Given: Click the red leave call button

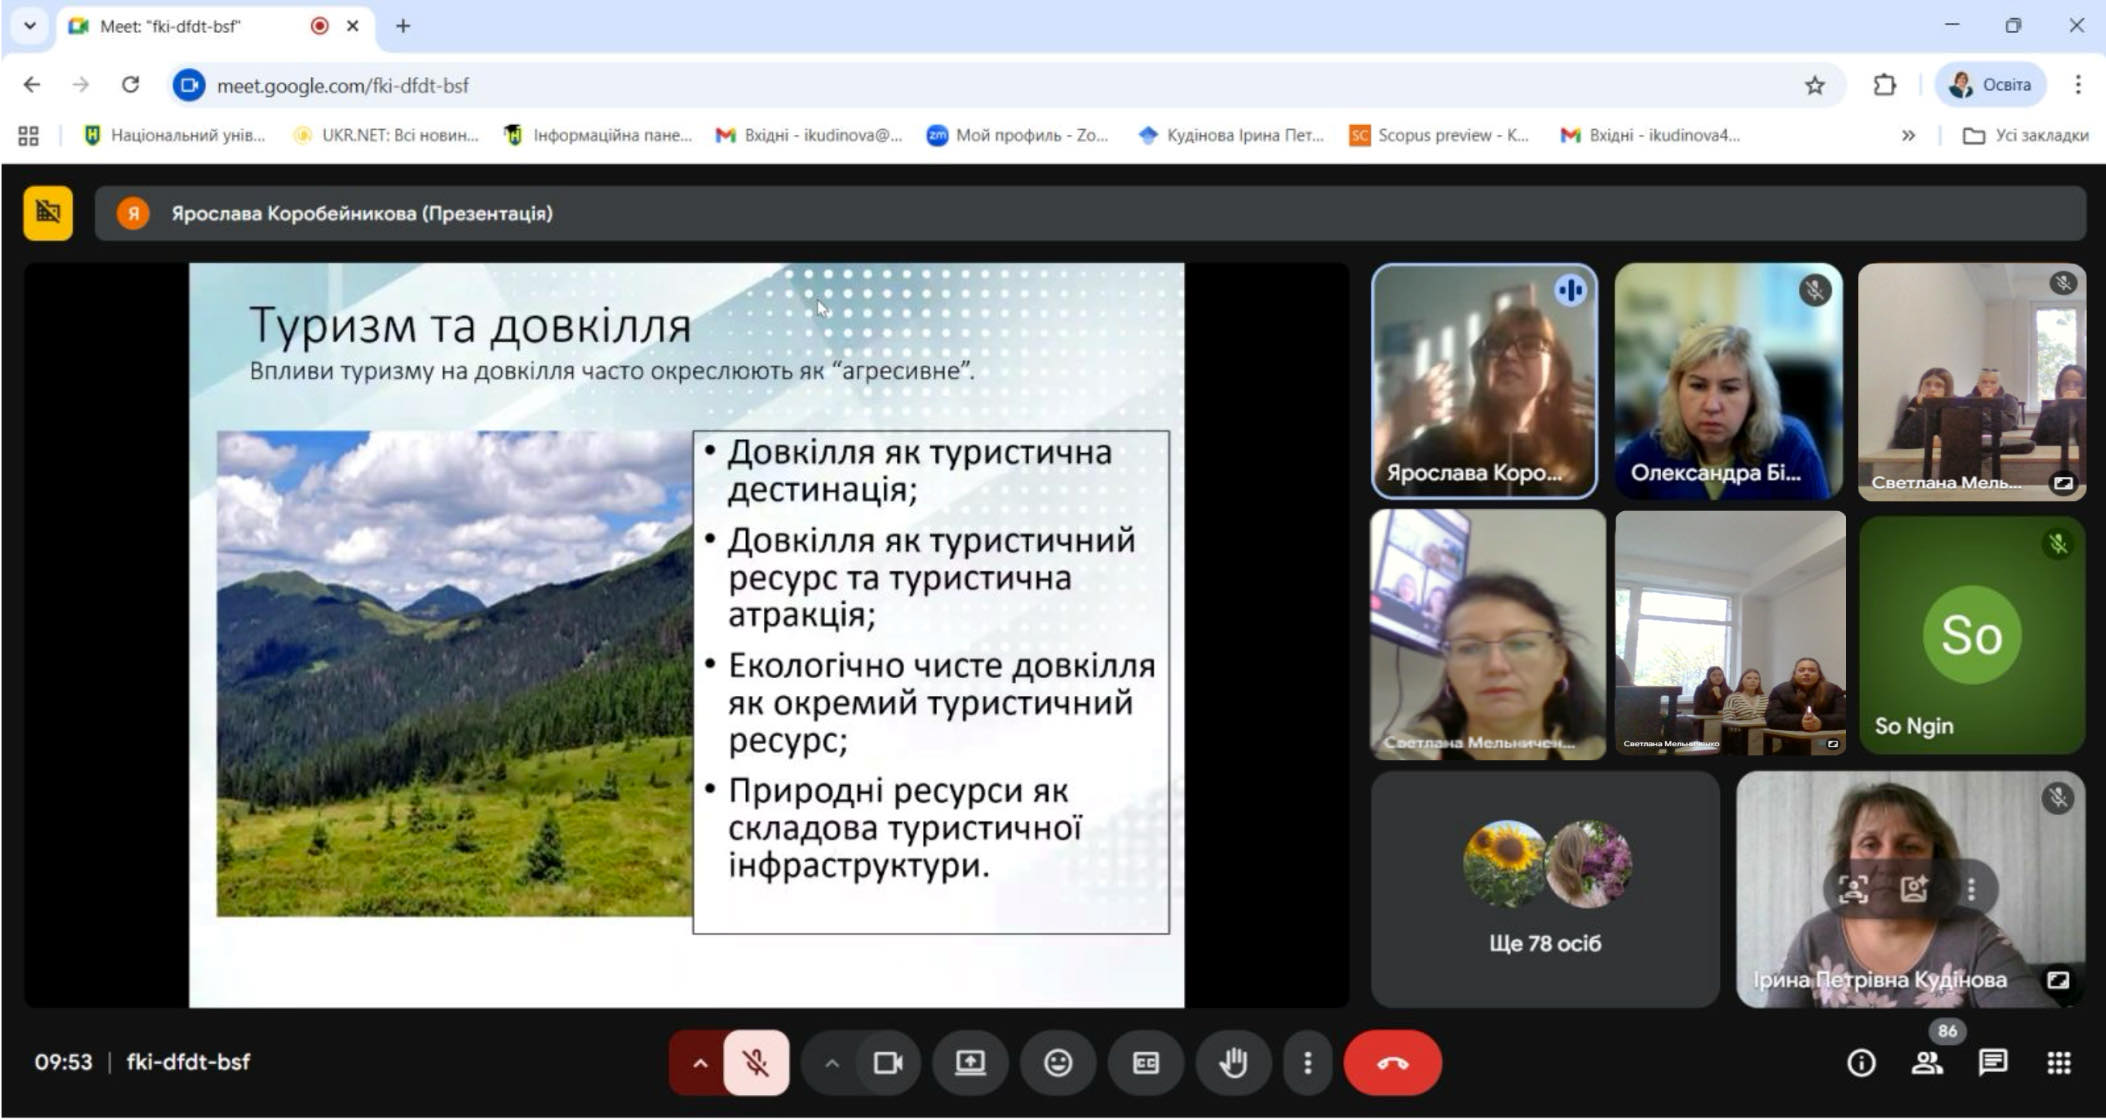Looking at the screenshot, I should (x=1392, y=1062).
